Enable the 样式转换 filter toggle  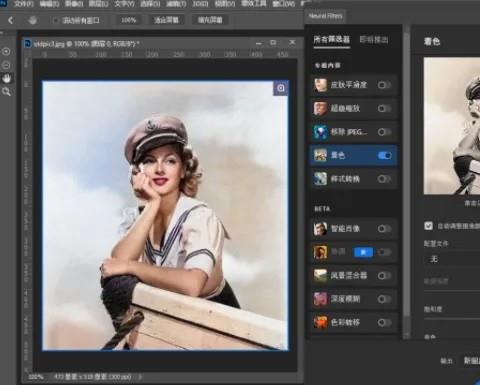point(384,179)
